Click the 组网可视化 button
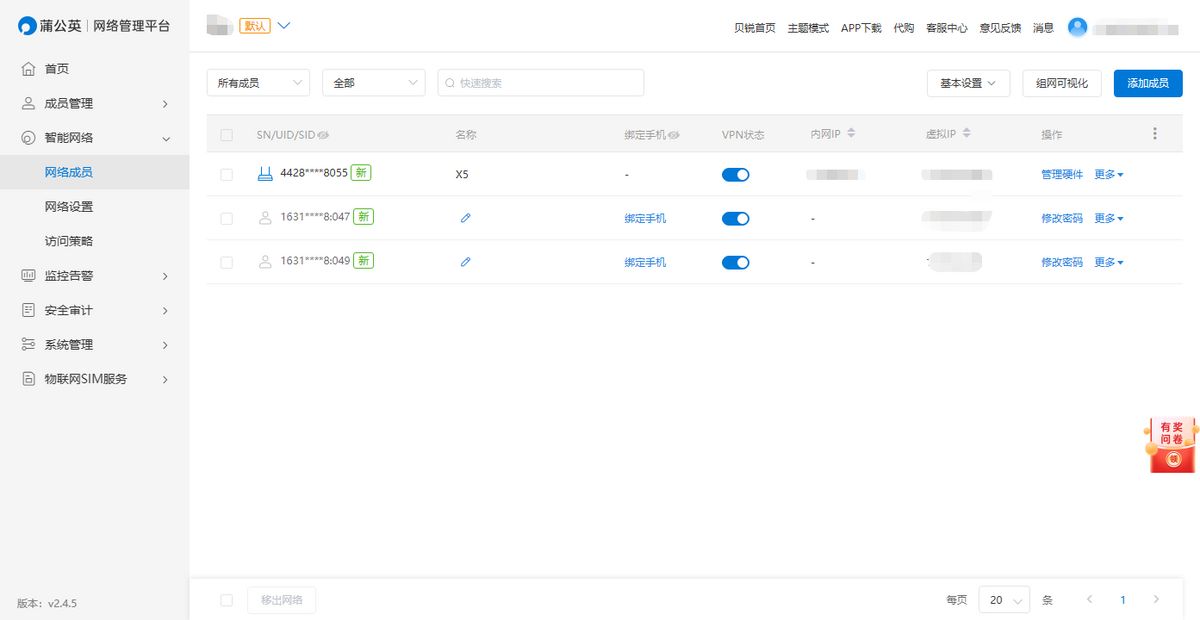 pyautogui.click(x=1062, y=83)
